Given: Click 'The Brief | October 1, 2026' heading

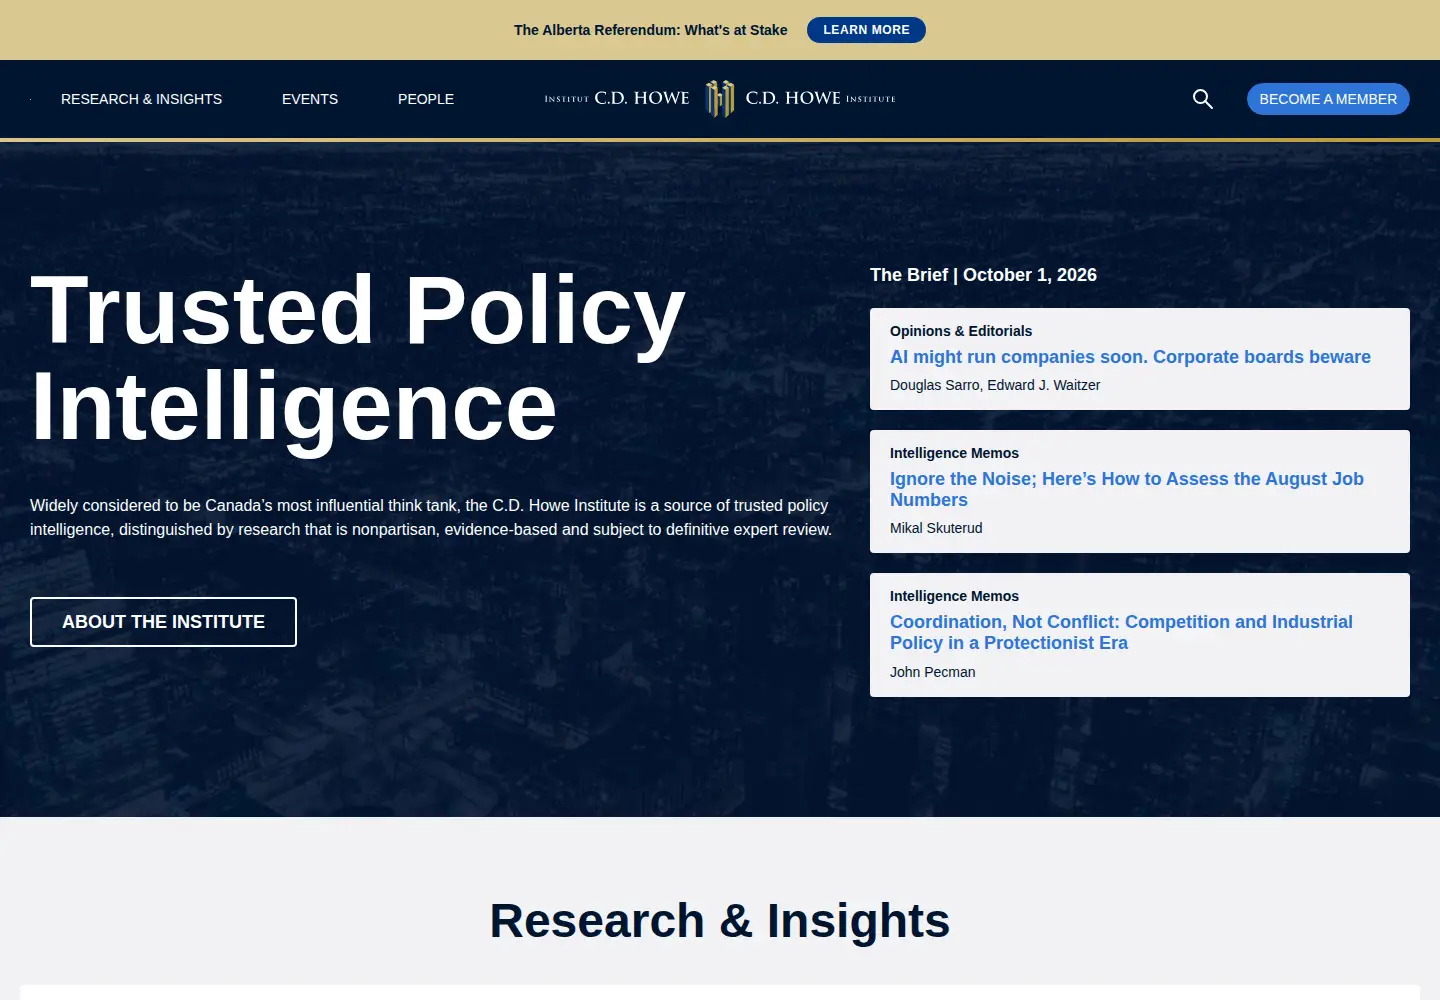Looking at the screenshot, I should (983, 275).
